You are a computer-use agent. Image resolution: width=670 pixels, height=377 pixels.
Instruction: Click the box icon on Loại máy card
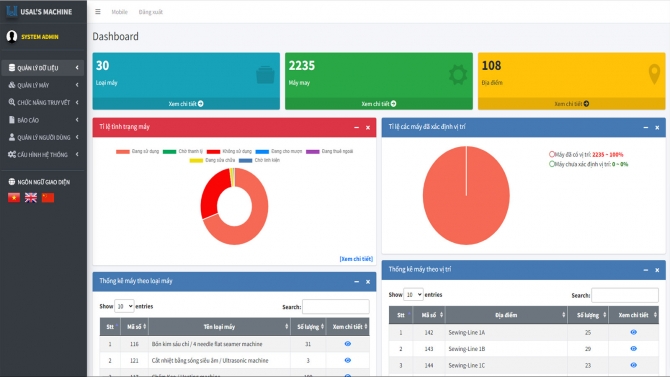(x=265, y=75)
